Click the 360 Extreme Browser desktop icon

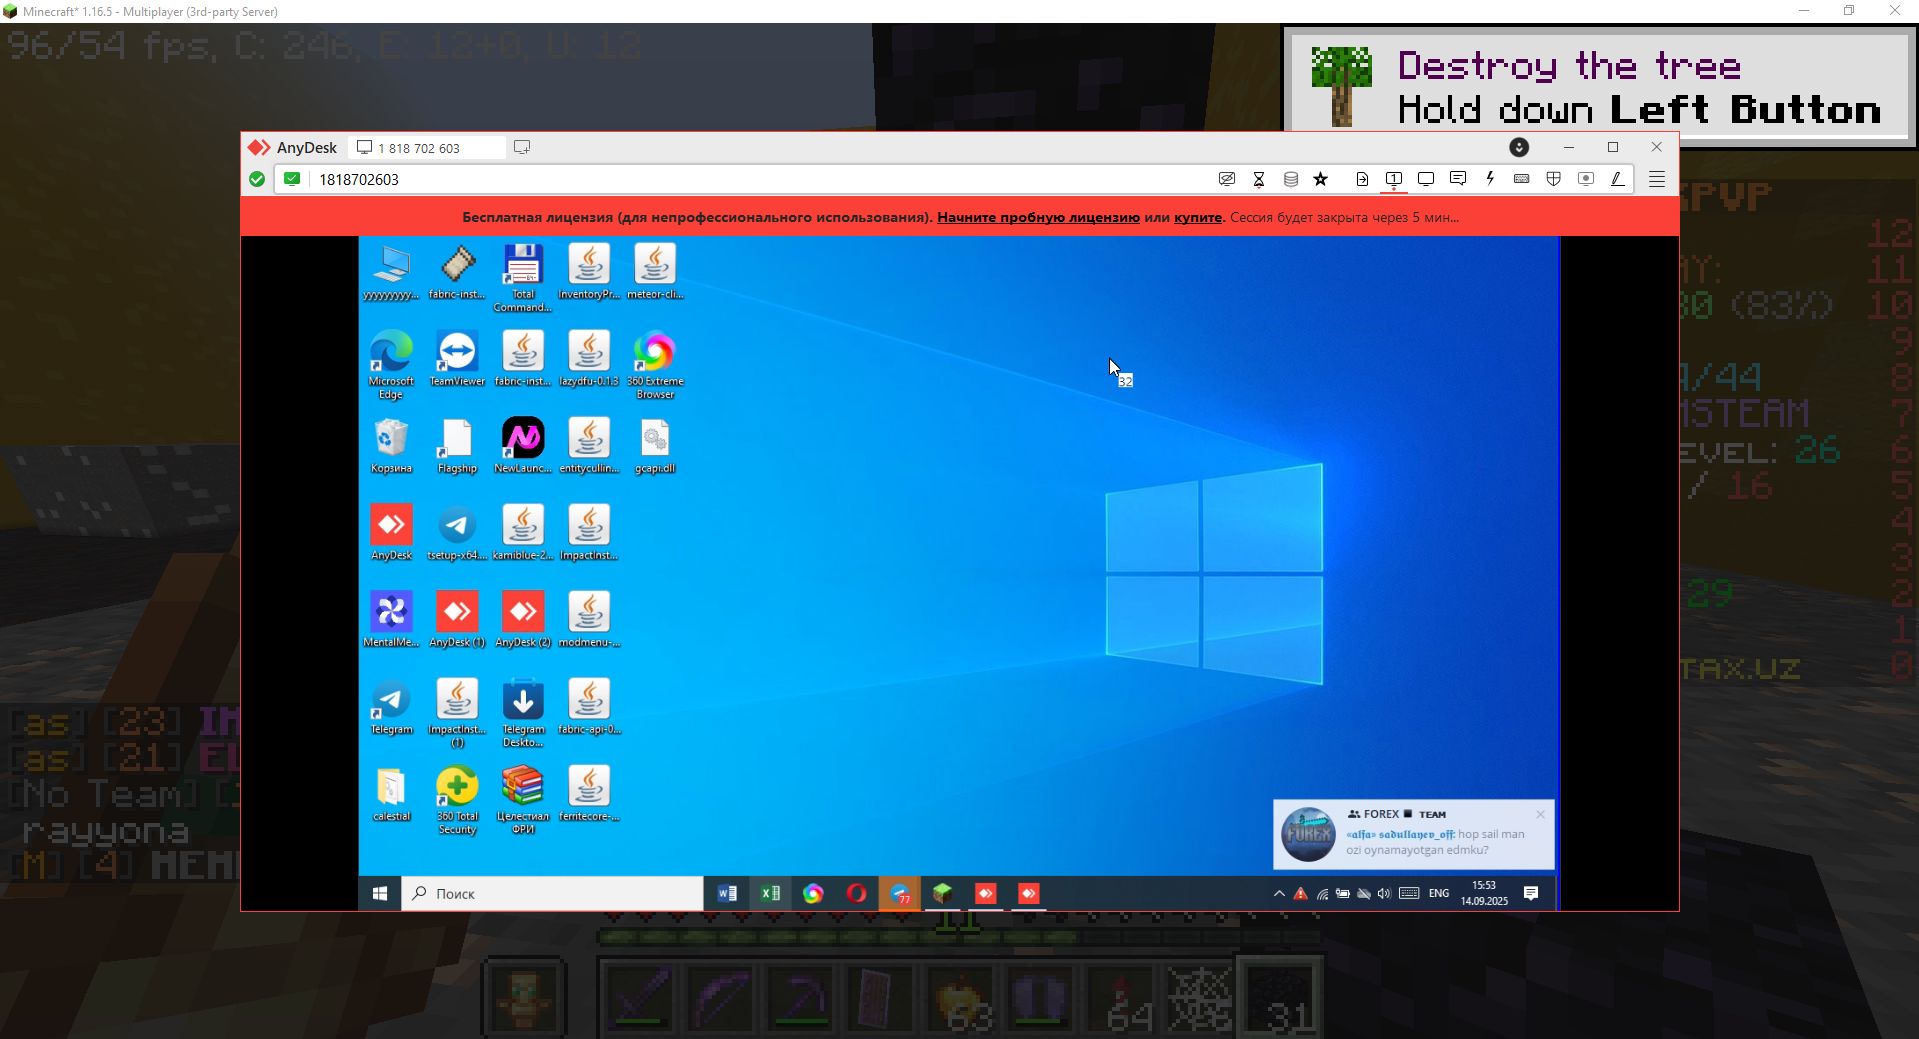655,353
